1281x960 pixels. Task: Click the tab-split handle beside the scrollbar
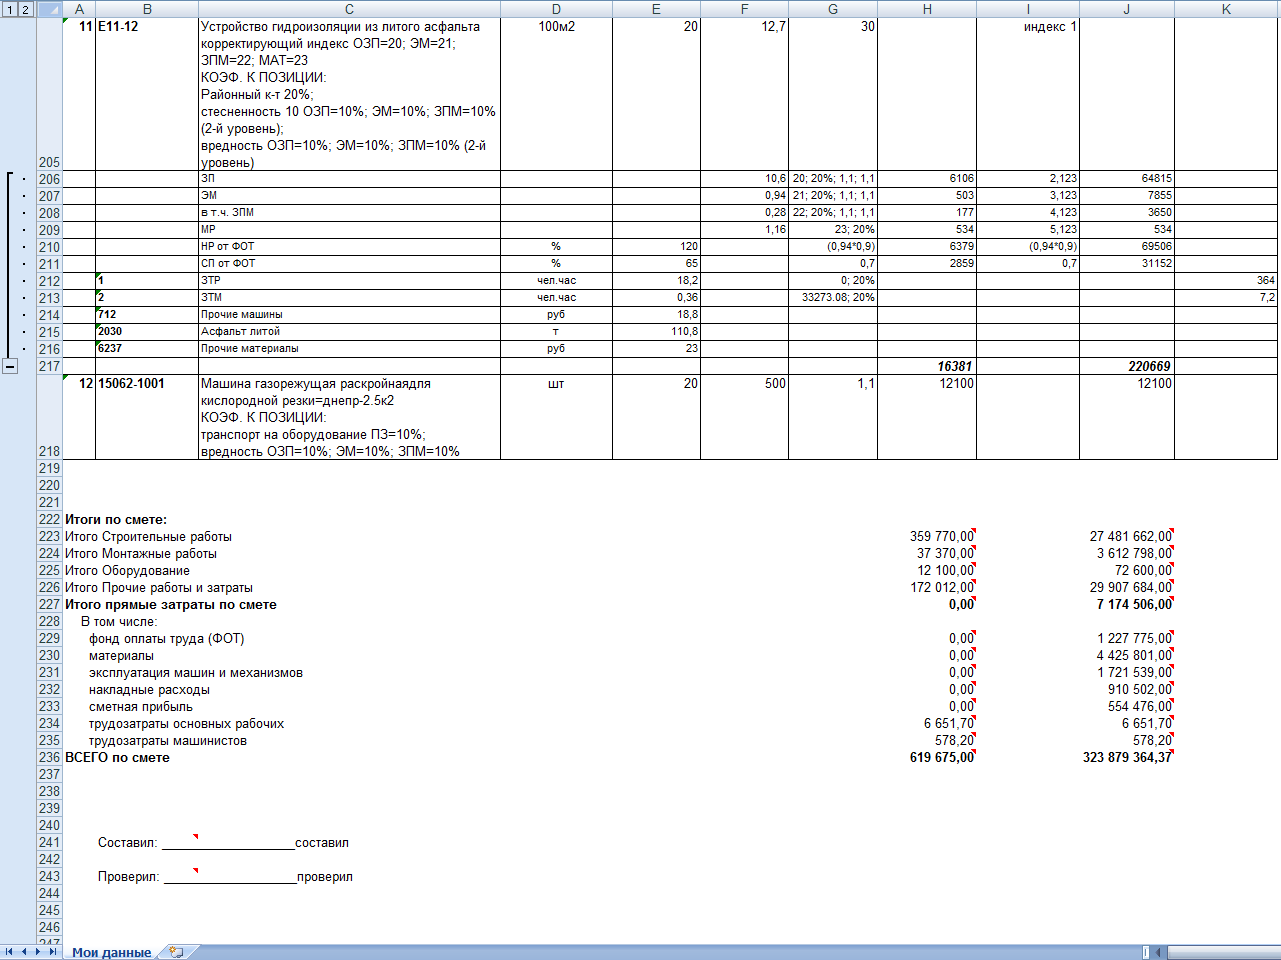pyautogui.click(x=1146, y=952)
